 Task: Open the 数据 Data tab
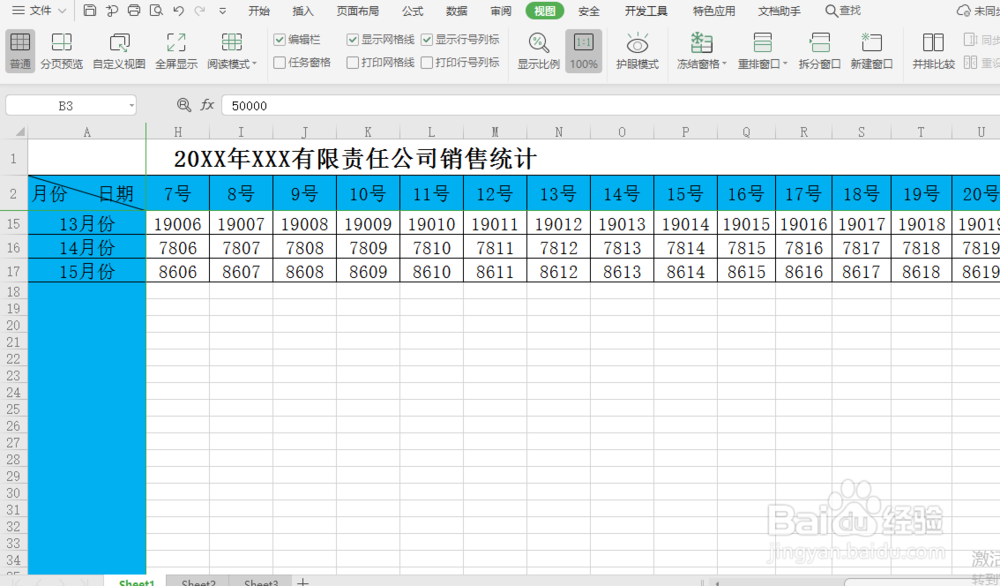click(x=457, y=11)
